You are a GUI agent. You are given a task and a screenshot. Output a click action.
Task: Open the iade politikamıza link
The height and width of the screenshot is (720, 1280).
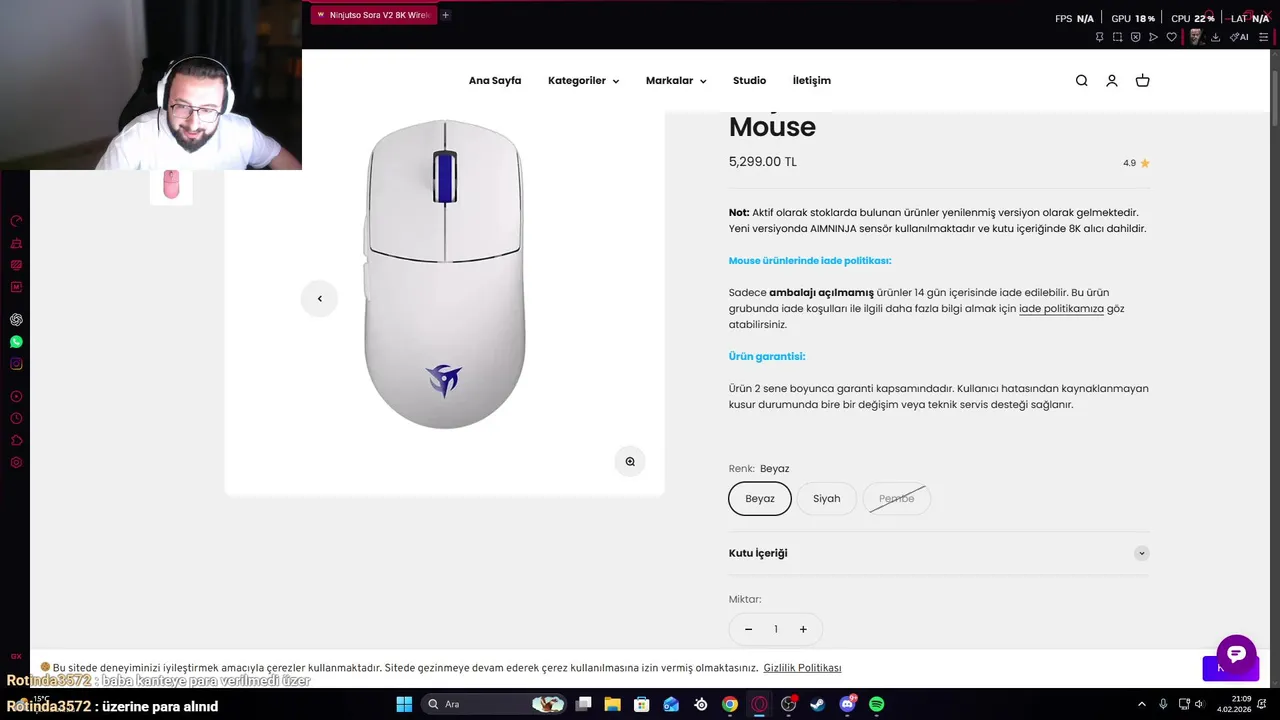[1061, 309]
